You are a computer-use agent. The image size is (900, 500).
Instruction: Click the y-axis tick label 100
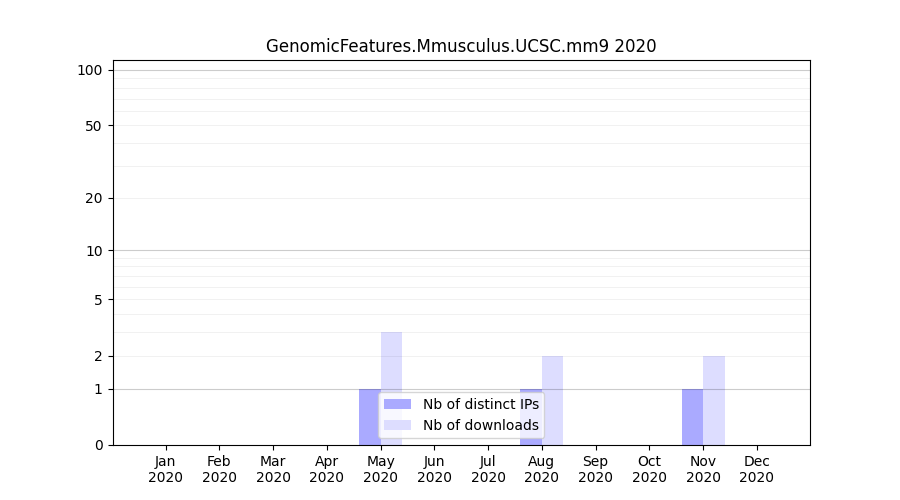90,70
